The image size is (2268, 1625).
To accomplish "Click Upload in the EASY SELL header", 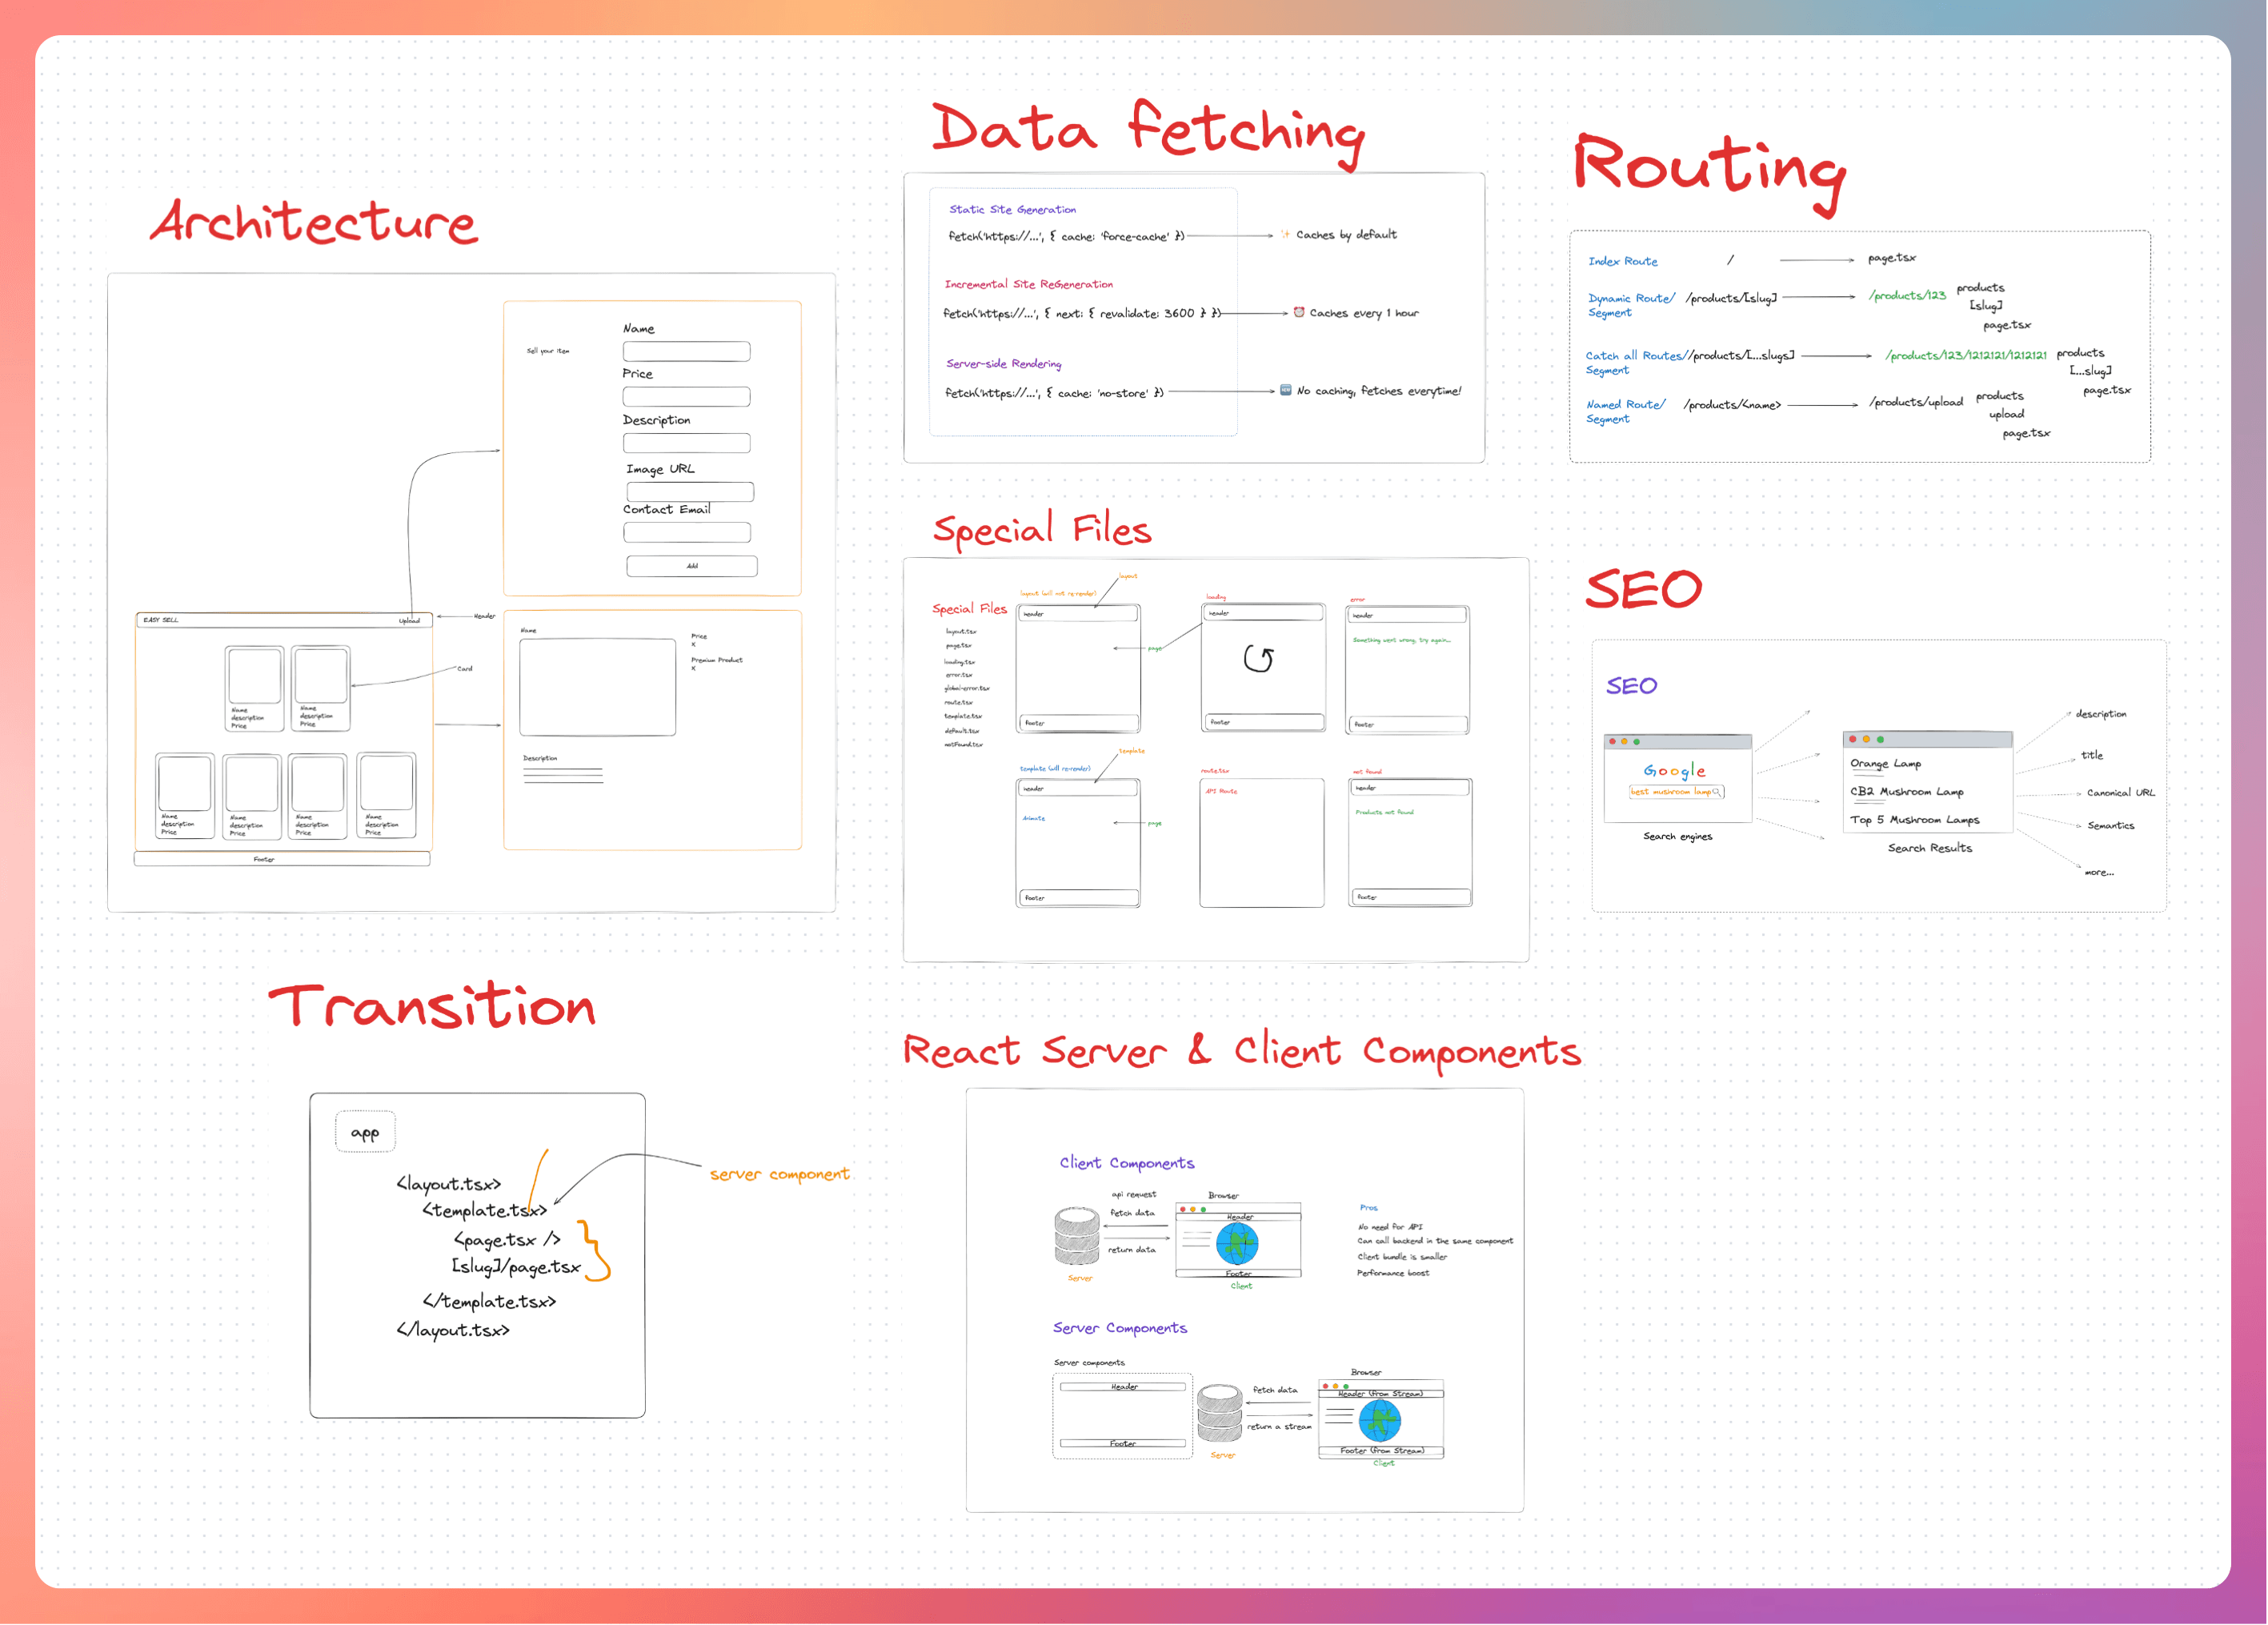I will click(x=409, y=621).
